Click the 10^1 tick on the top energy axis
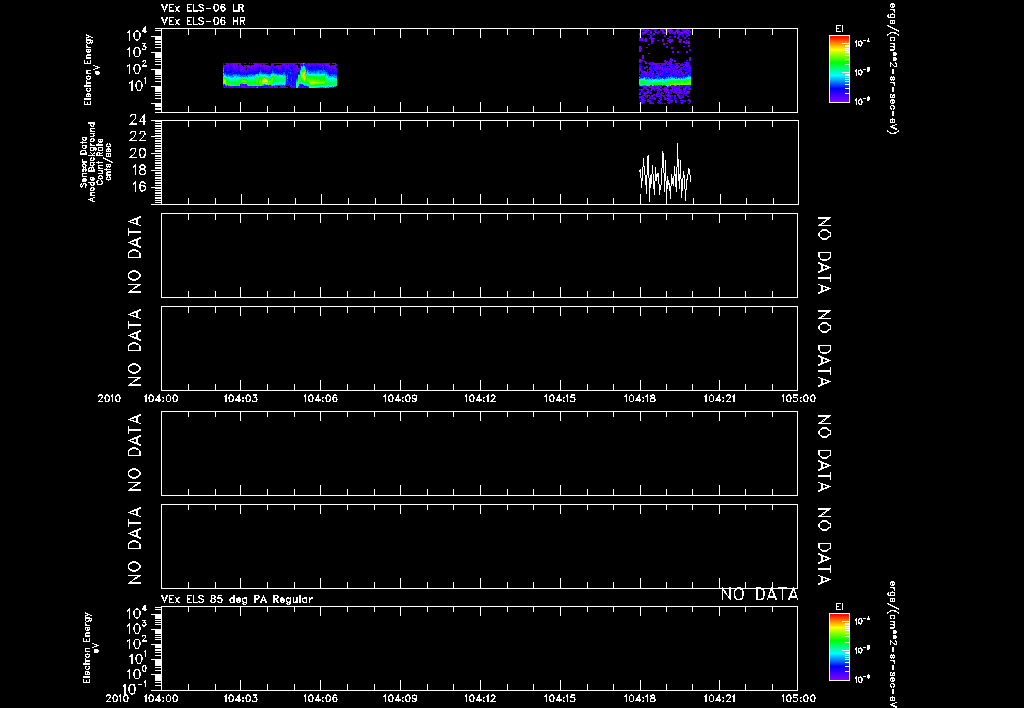Viewport: 1024px width, 708px height. [x=136, y=86]
